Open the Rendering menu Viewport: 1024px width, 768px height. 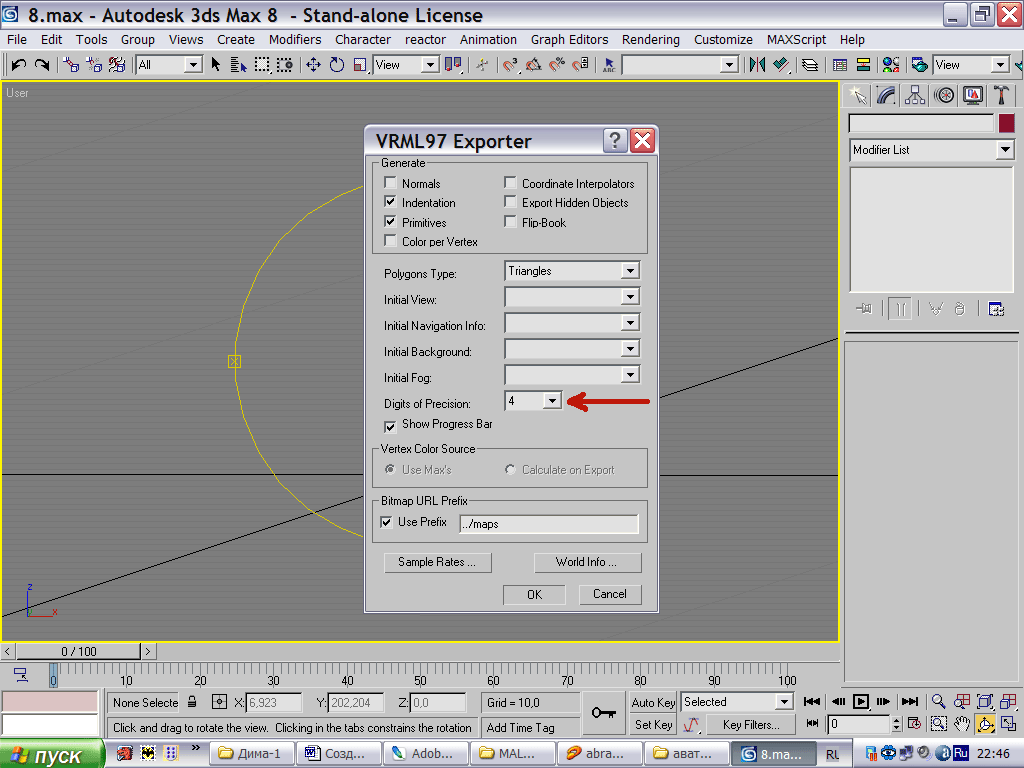(650, 40)
